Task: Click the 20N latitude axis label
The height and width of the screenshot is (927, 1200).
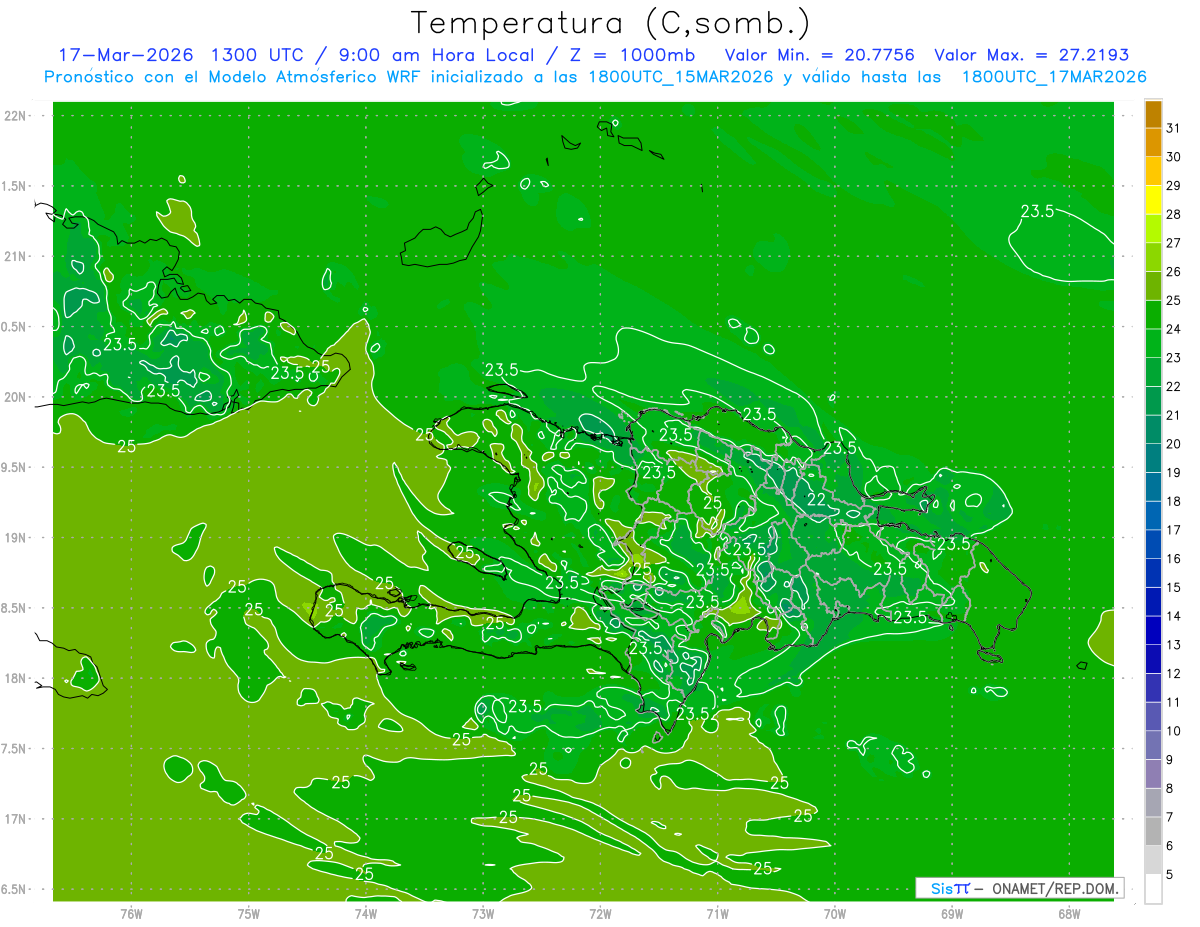Action: click(15, 397)
